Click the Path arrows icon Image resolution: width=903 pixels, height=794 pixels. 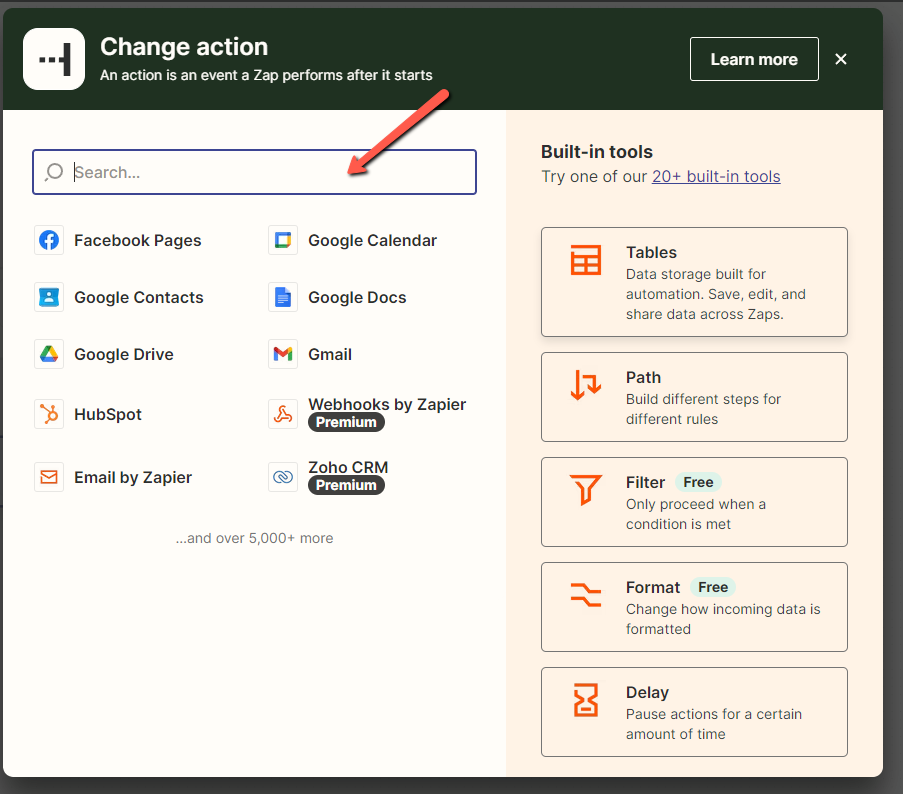pos(586,385)
